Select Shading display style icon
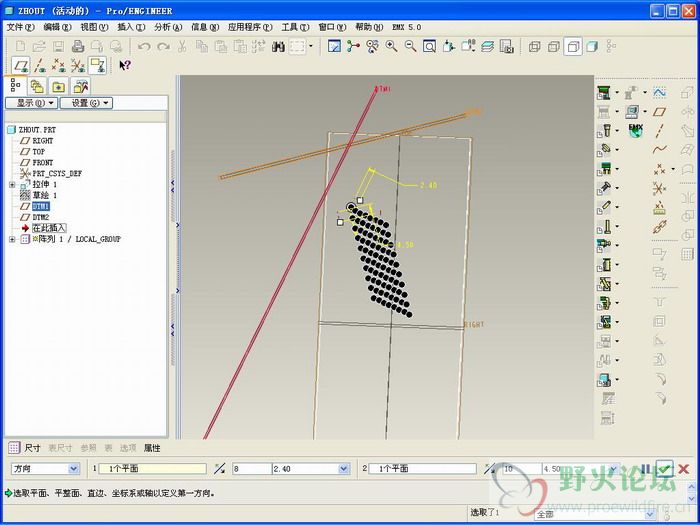The width and height of the screenshot is (700, 525). 592,46
